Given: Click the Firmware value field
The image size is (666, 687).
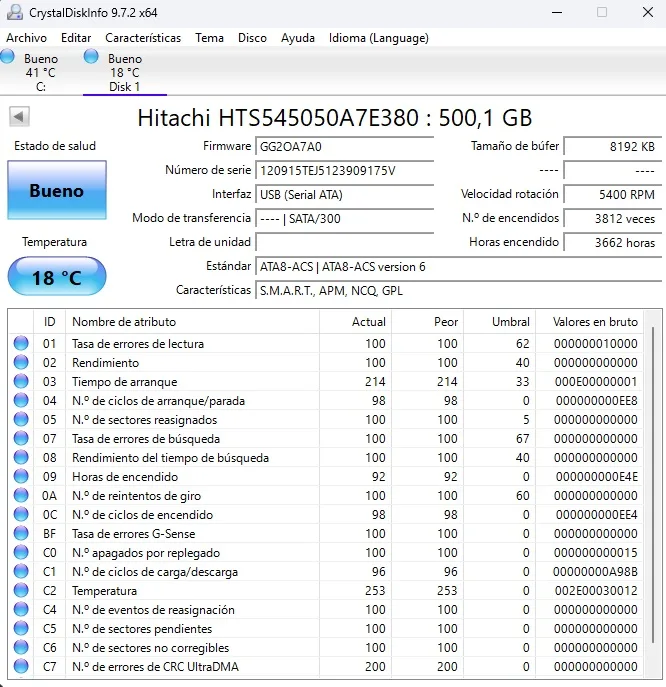Looking at the screenshot, I should (x=345, y=146).
